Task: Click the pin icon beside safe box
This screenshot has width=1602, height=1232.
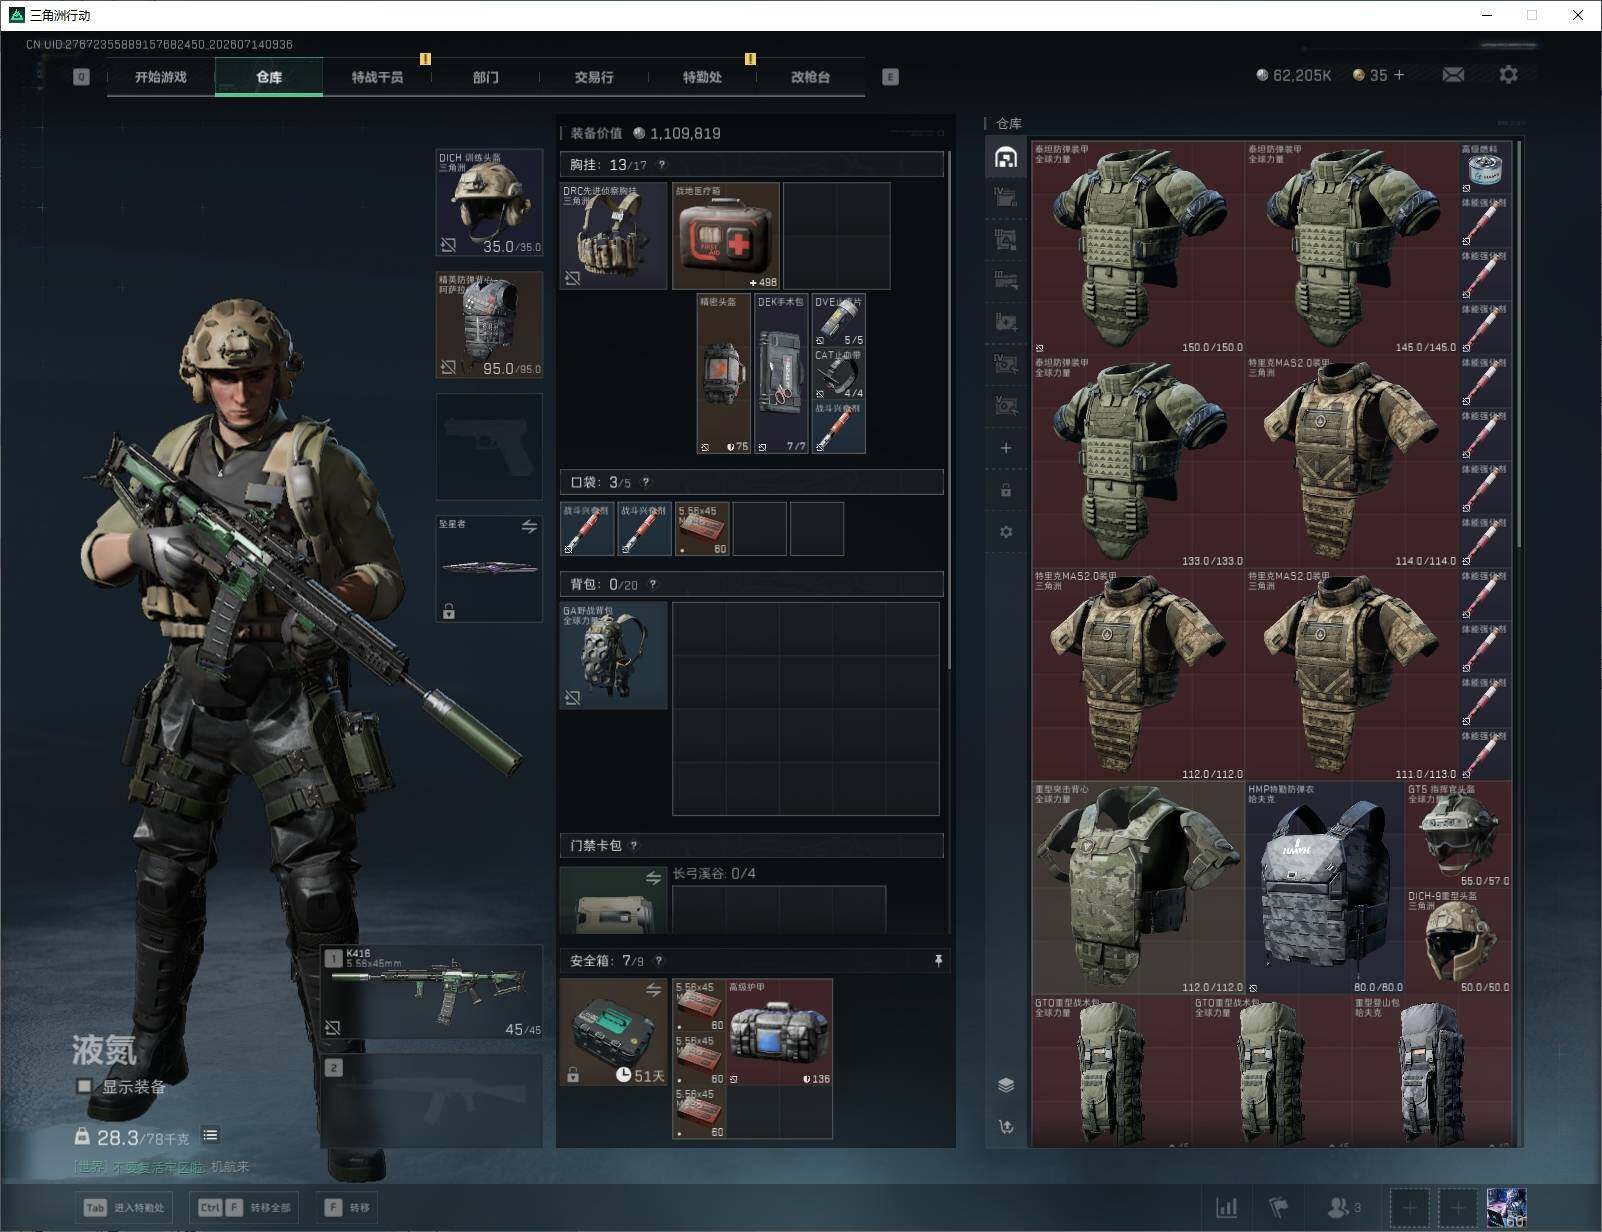Action: [938, 960]
